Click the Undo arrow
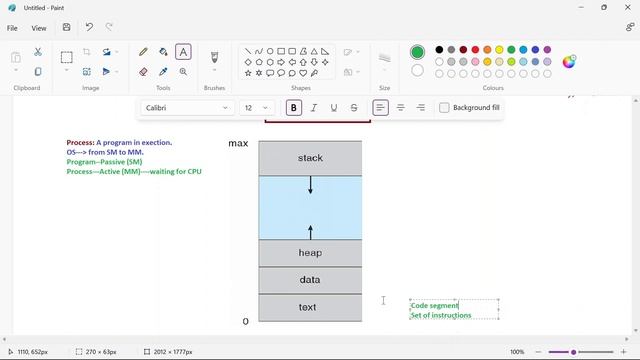 click(89, 27)
